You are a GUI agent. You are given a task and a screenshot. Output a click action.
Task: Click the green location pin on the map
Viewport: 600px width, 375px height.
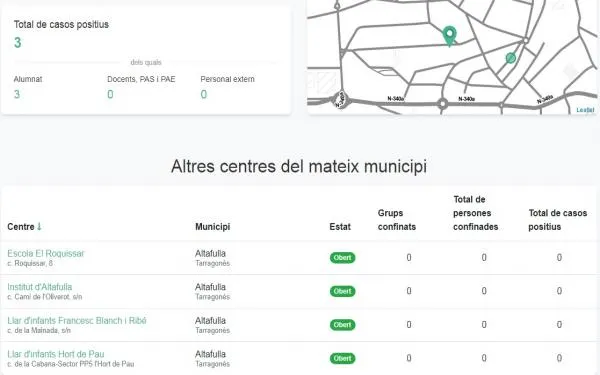[x=450, y=36]
